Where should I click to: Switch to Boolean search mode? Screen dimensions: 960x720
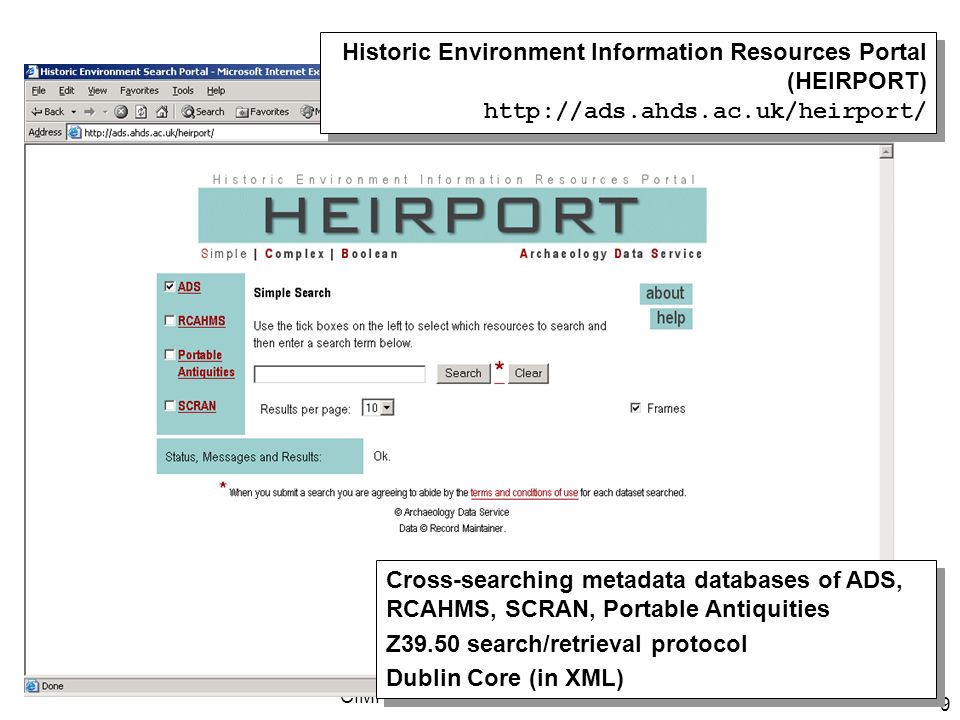click(x=369, y=253)
